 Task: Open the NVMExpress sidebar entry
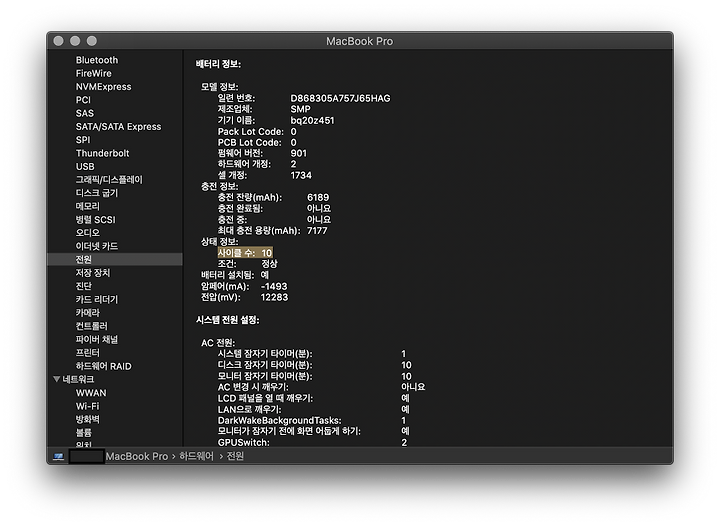pyautogui.click(x=103, y=87)
